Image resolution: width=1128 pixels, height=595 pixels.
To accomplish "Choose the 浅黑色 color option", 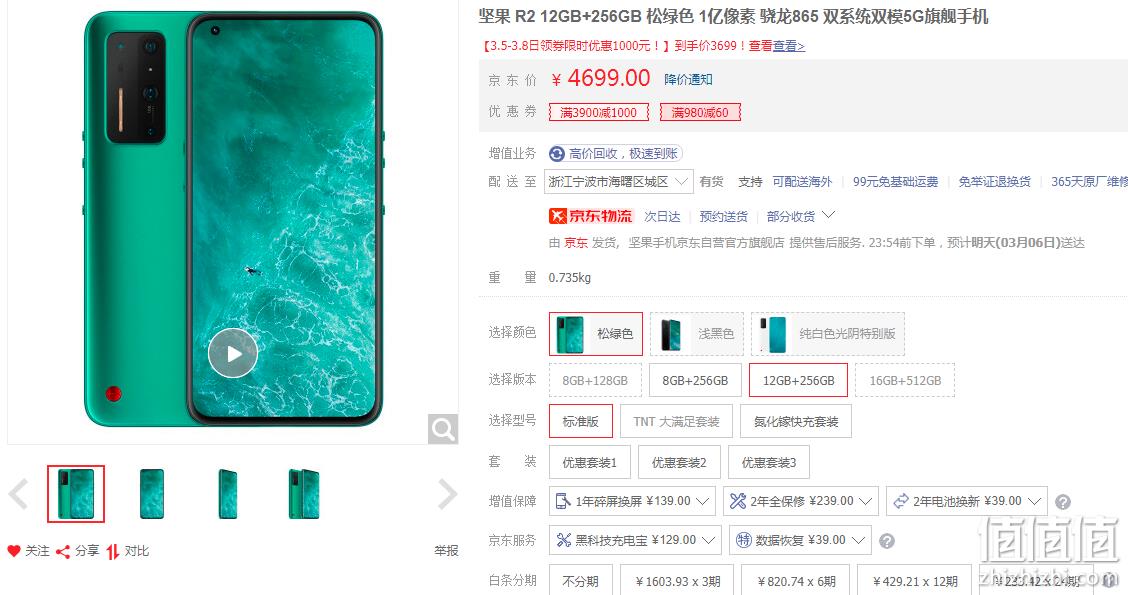I will 696,334.
